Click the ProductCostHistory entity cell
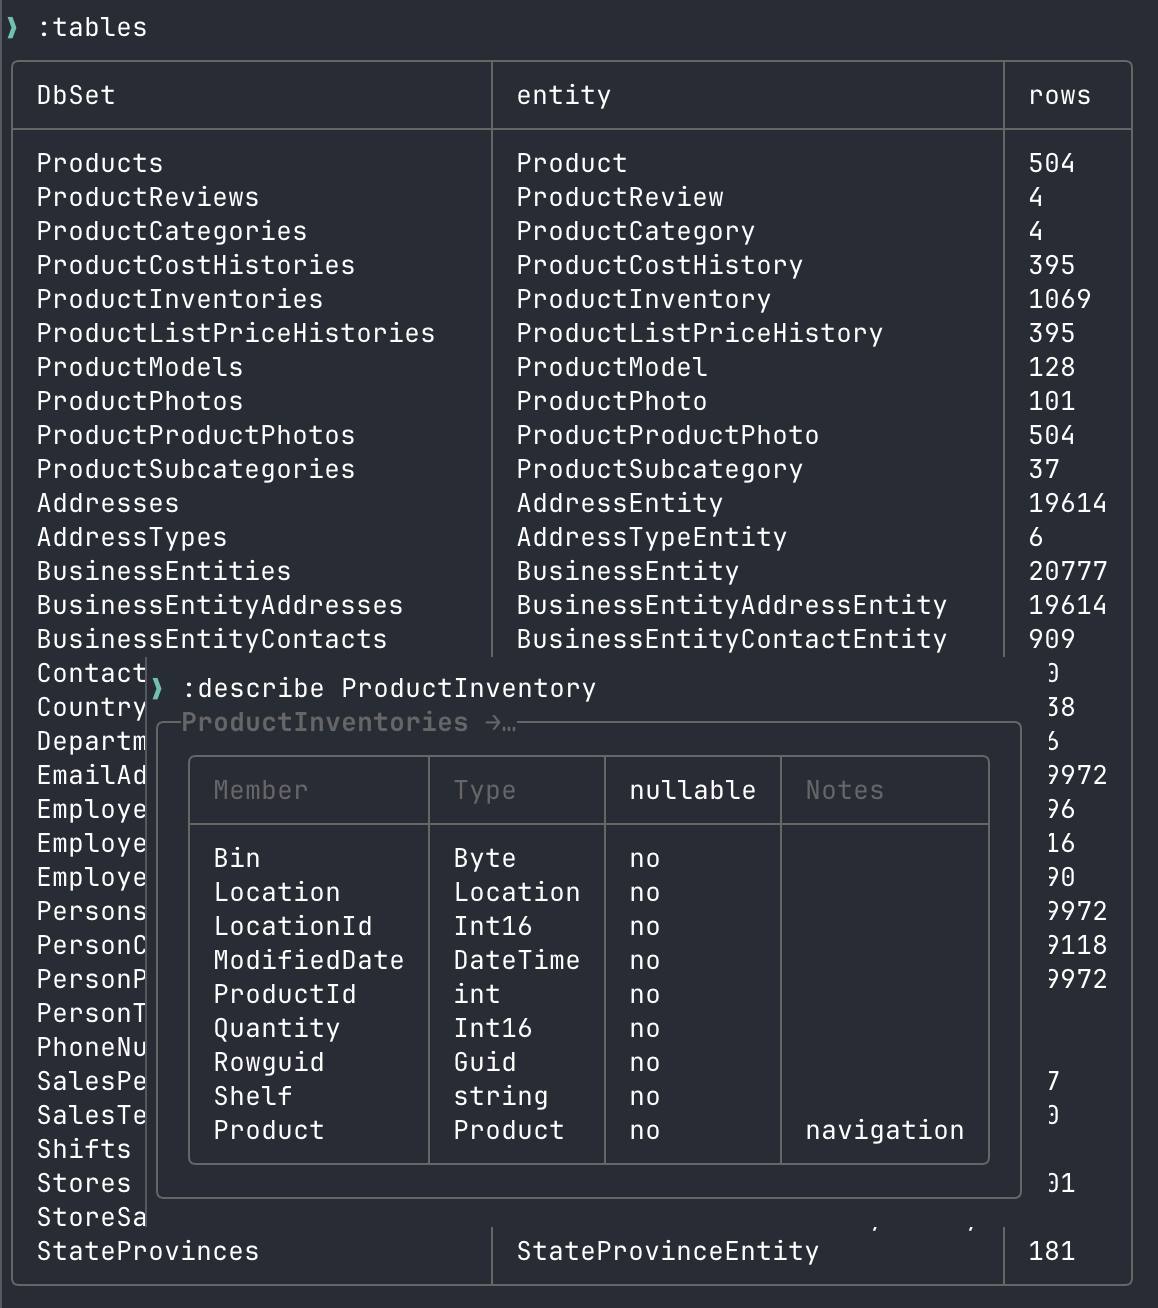 (660, 265)
